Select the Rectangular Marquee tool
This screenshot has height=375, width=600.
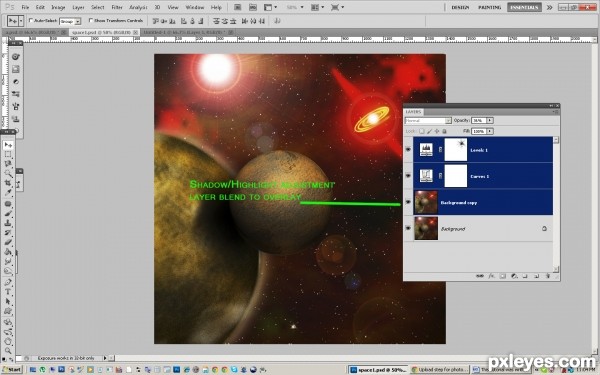coord(8,155)
